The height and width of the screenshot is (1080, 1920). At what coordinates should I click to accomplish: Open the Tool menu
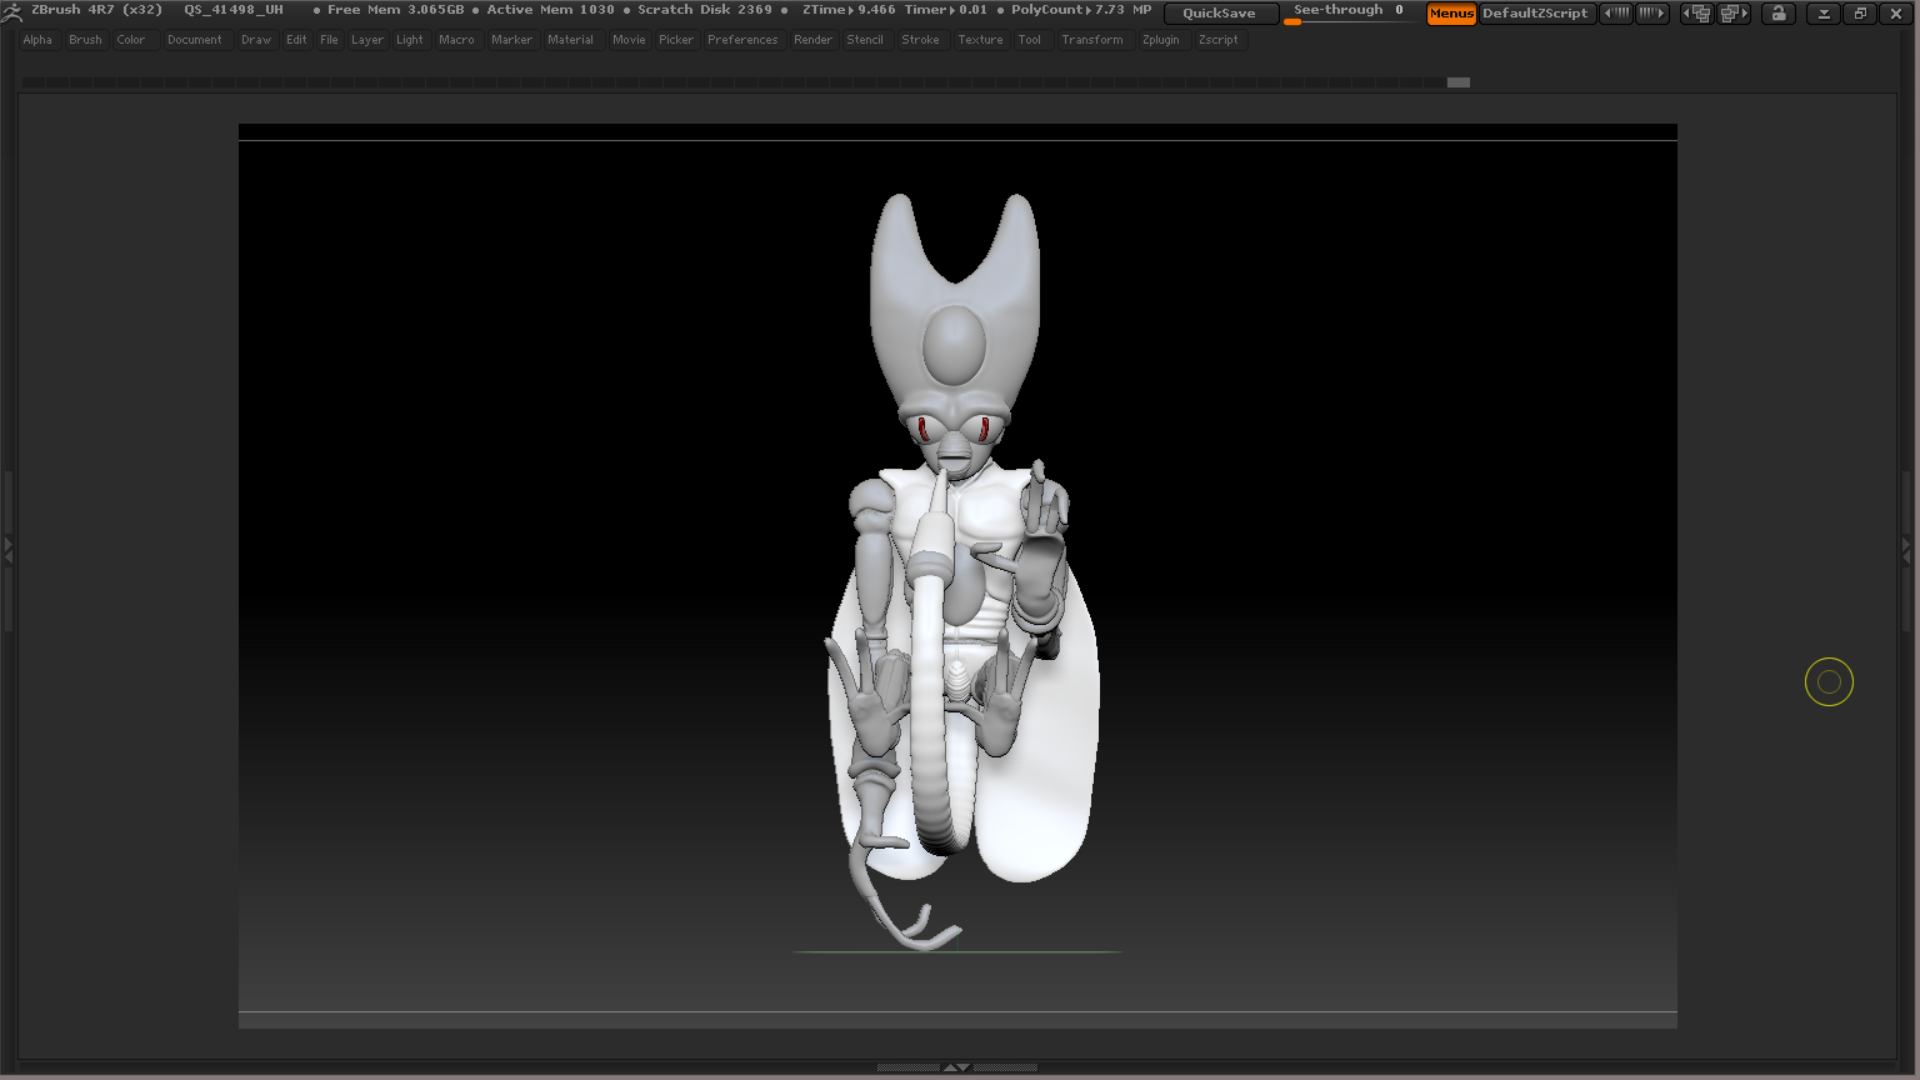[x=1029, y=40]
